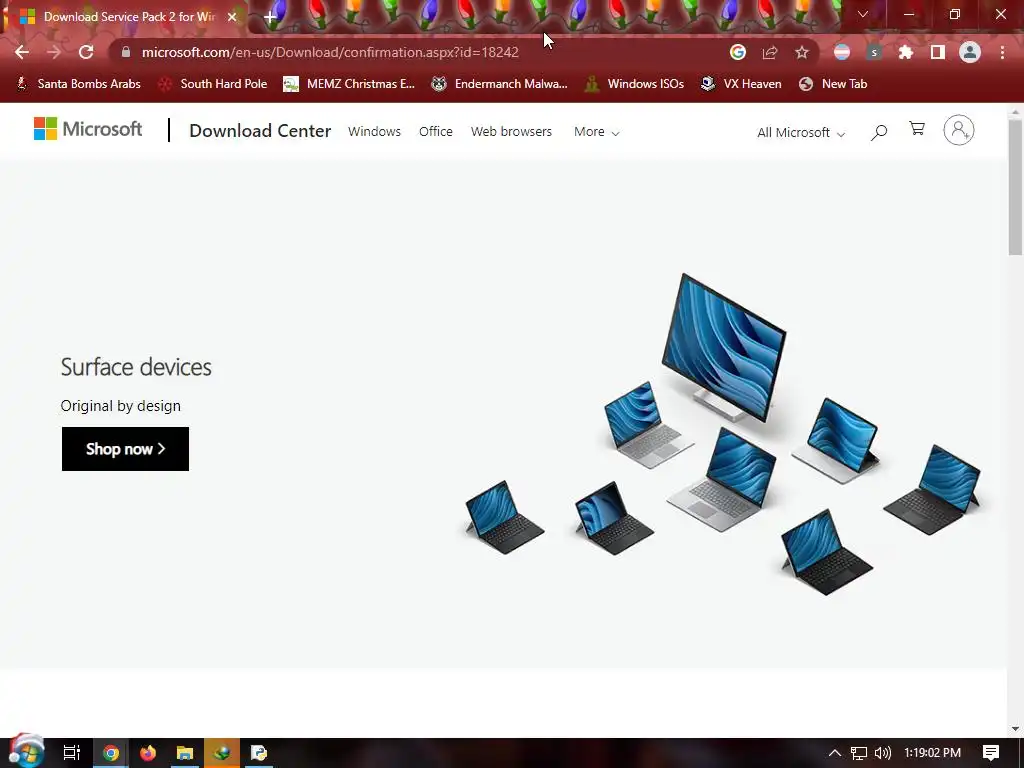Open the volume tray icon

882,753
